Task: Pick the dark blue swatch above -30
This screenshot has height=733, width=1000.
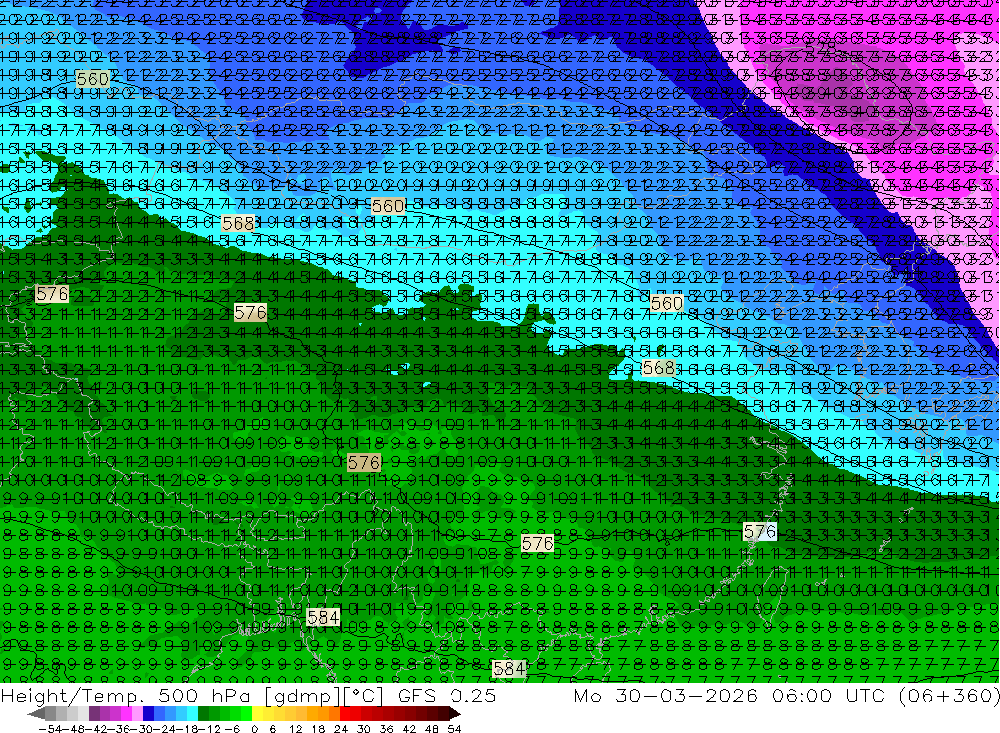Action: [x=149, y=714]
